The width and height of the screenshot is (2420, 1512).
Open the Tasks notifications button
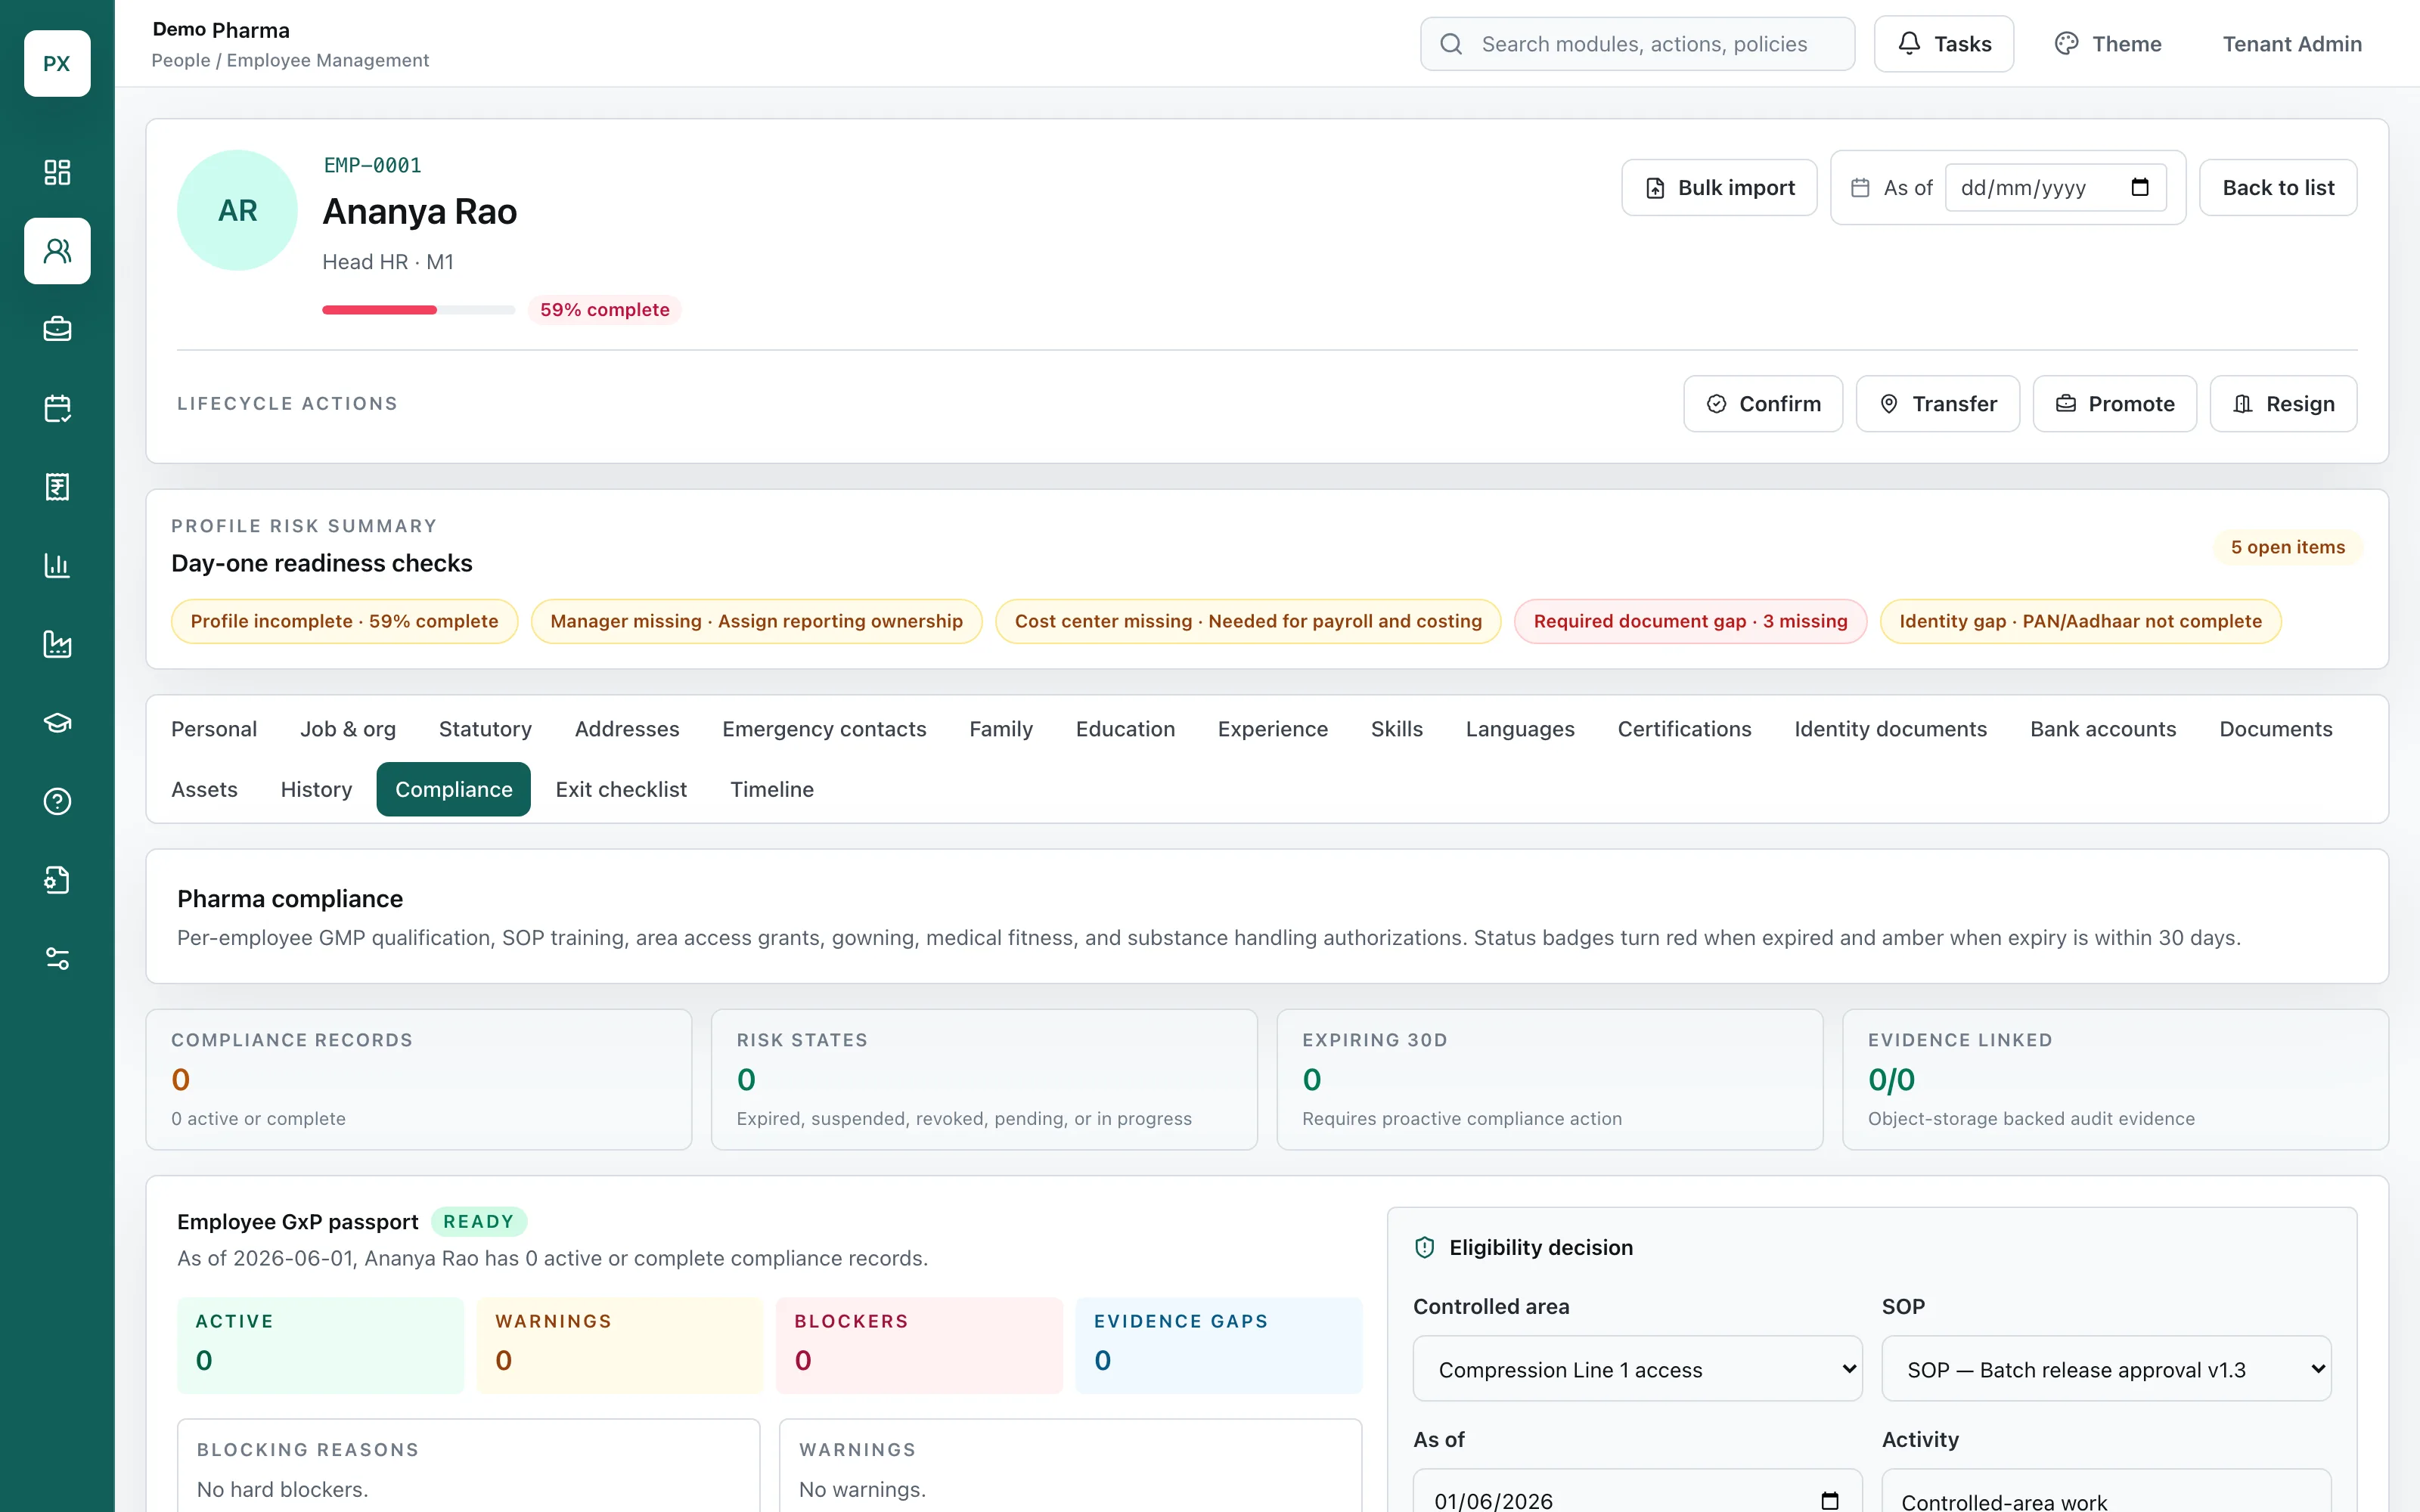[1943, 44]
